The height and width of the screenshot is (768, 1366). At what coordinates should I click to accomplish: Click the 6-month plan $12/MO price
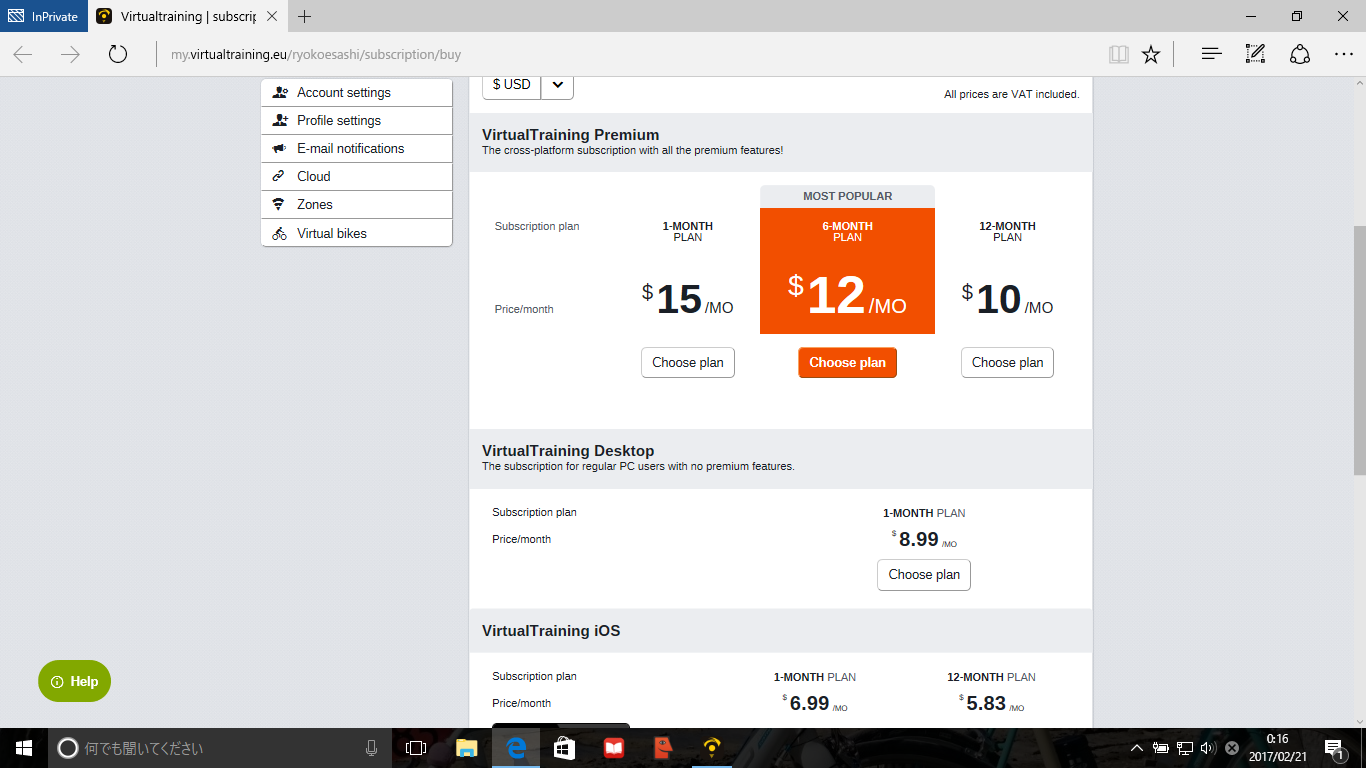[847, 296]
